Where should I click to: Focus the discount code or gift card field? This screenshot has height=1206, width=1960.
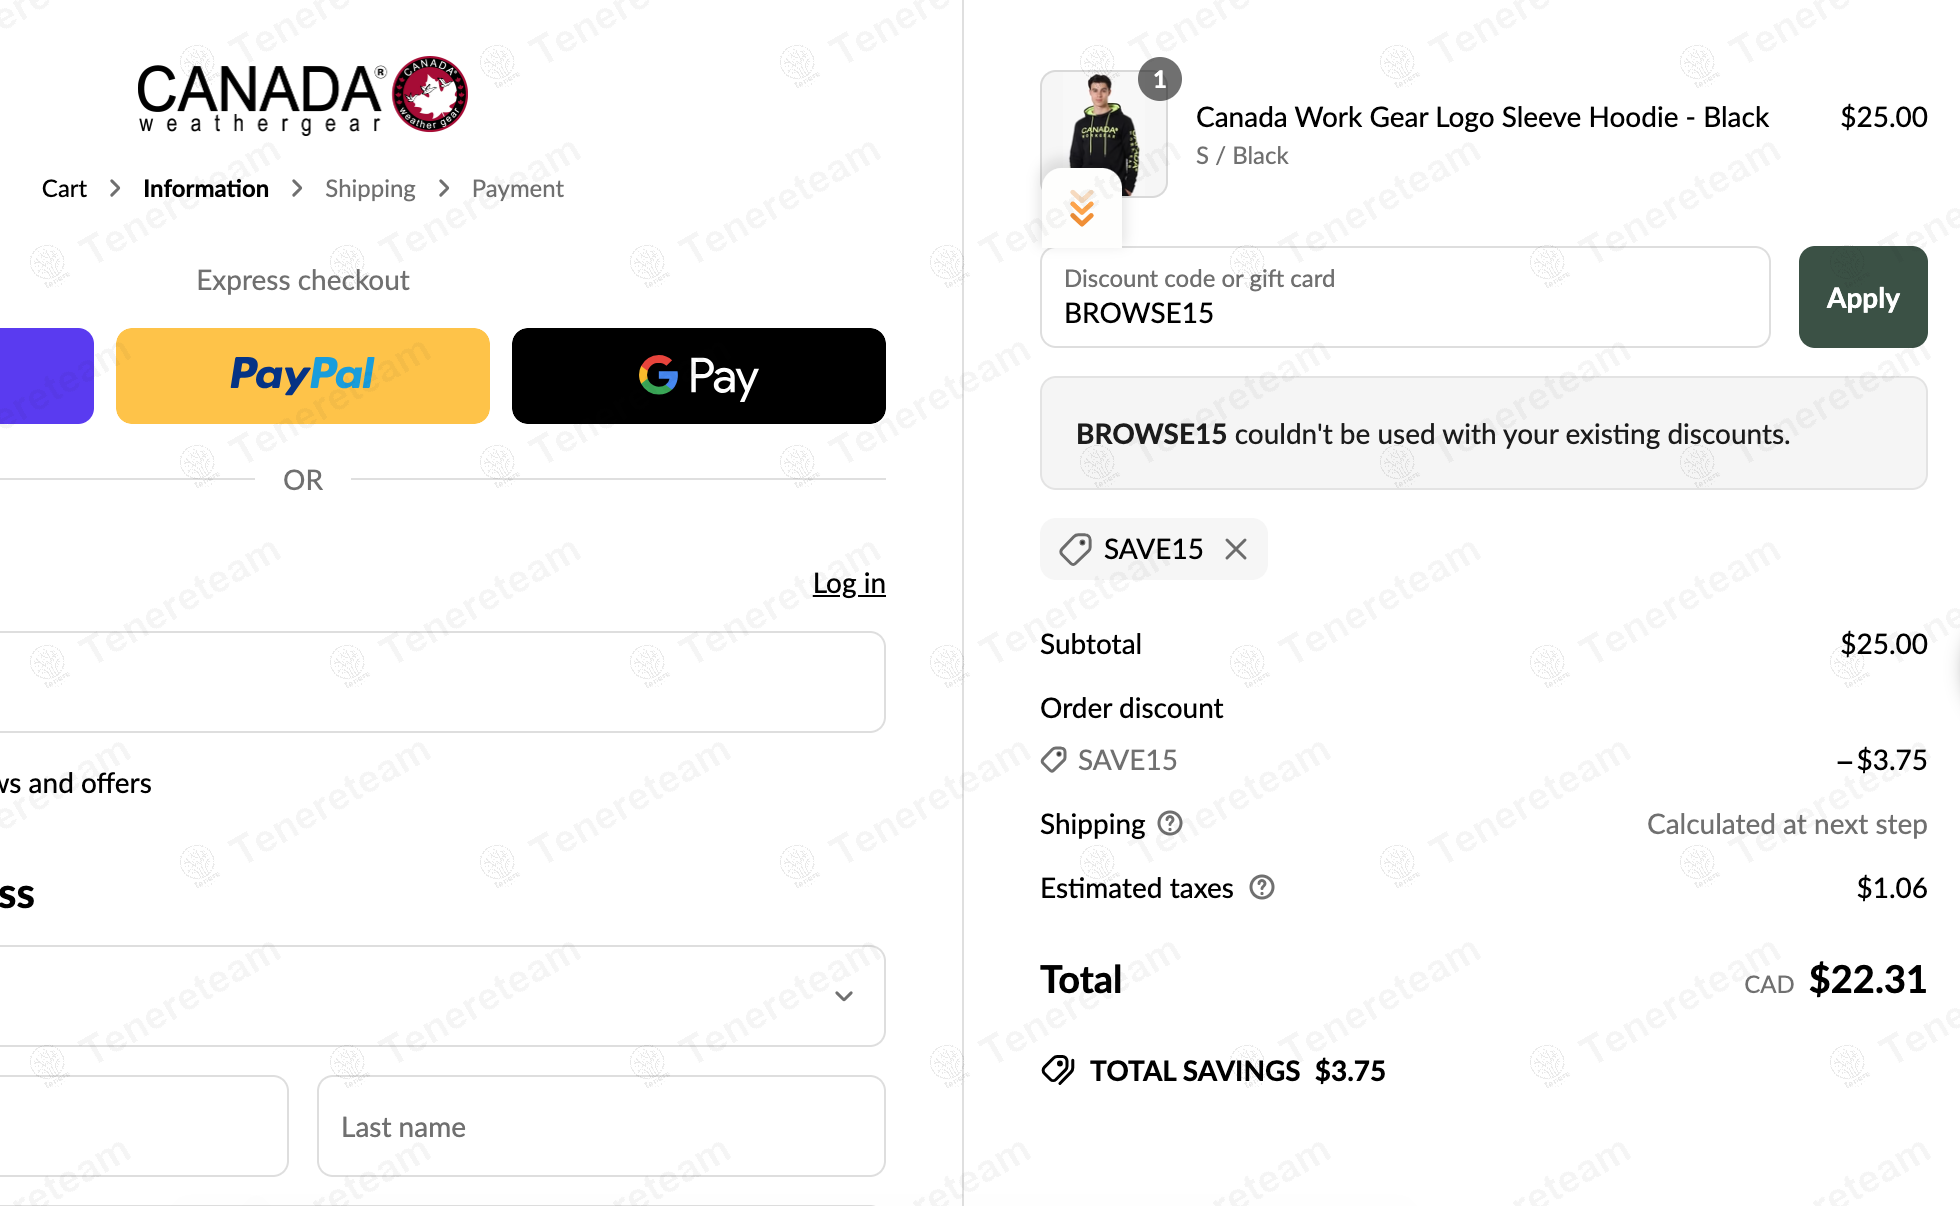click(1404, 297)
